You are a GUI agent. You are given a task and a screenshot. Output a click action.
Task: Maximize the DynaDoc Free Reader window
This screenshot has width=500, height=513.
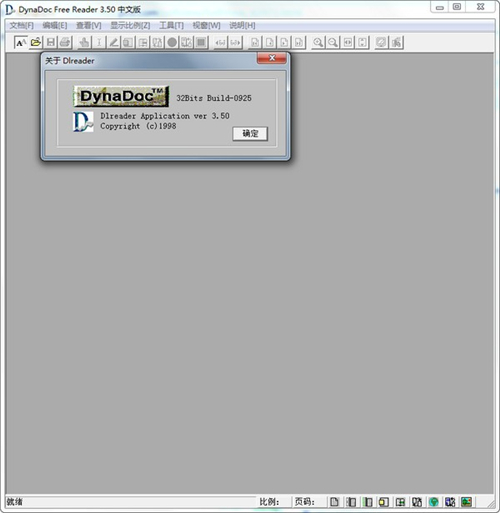click(x=457, y=7)
